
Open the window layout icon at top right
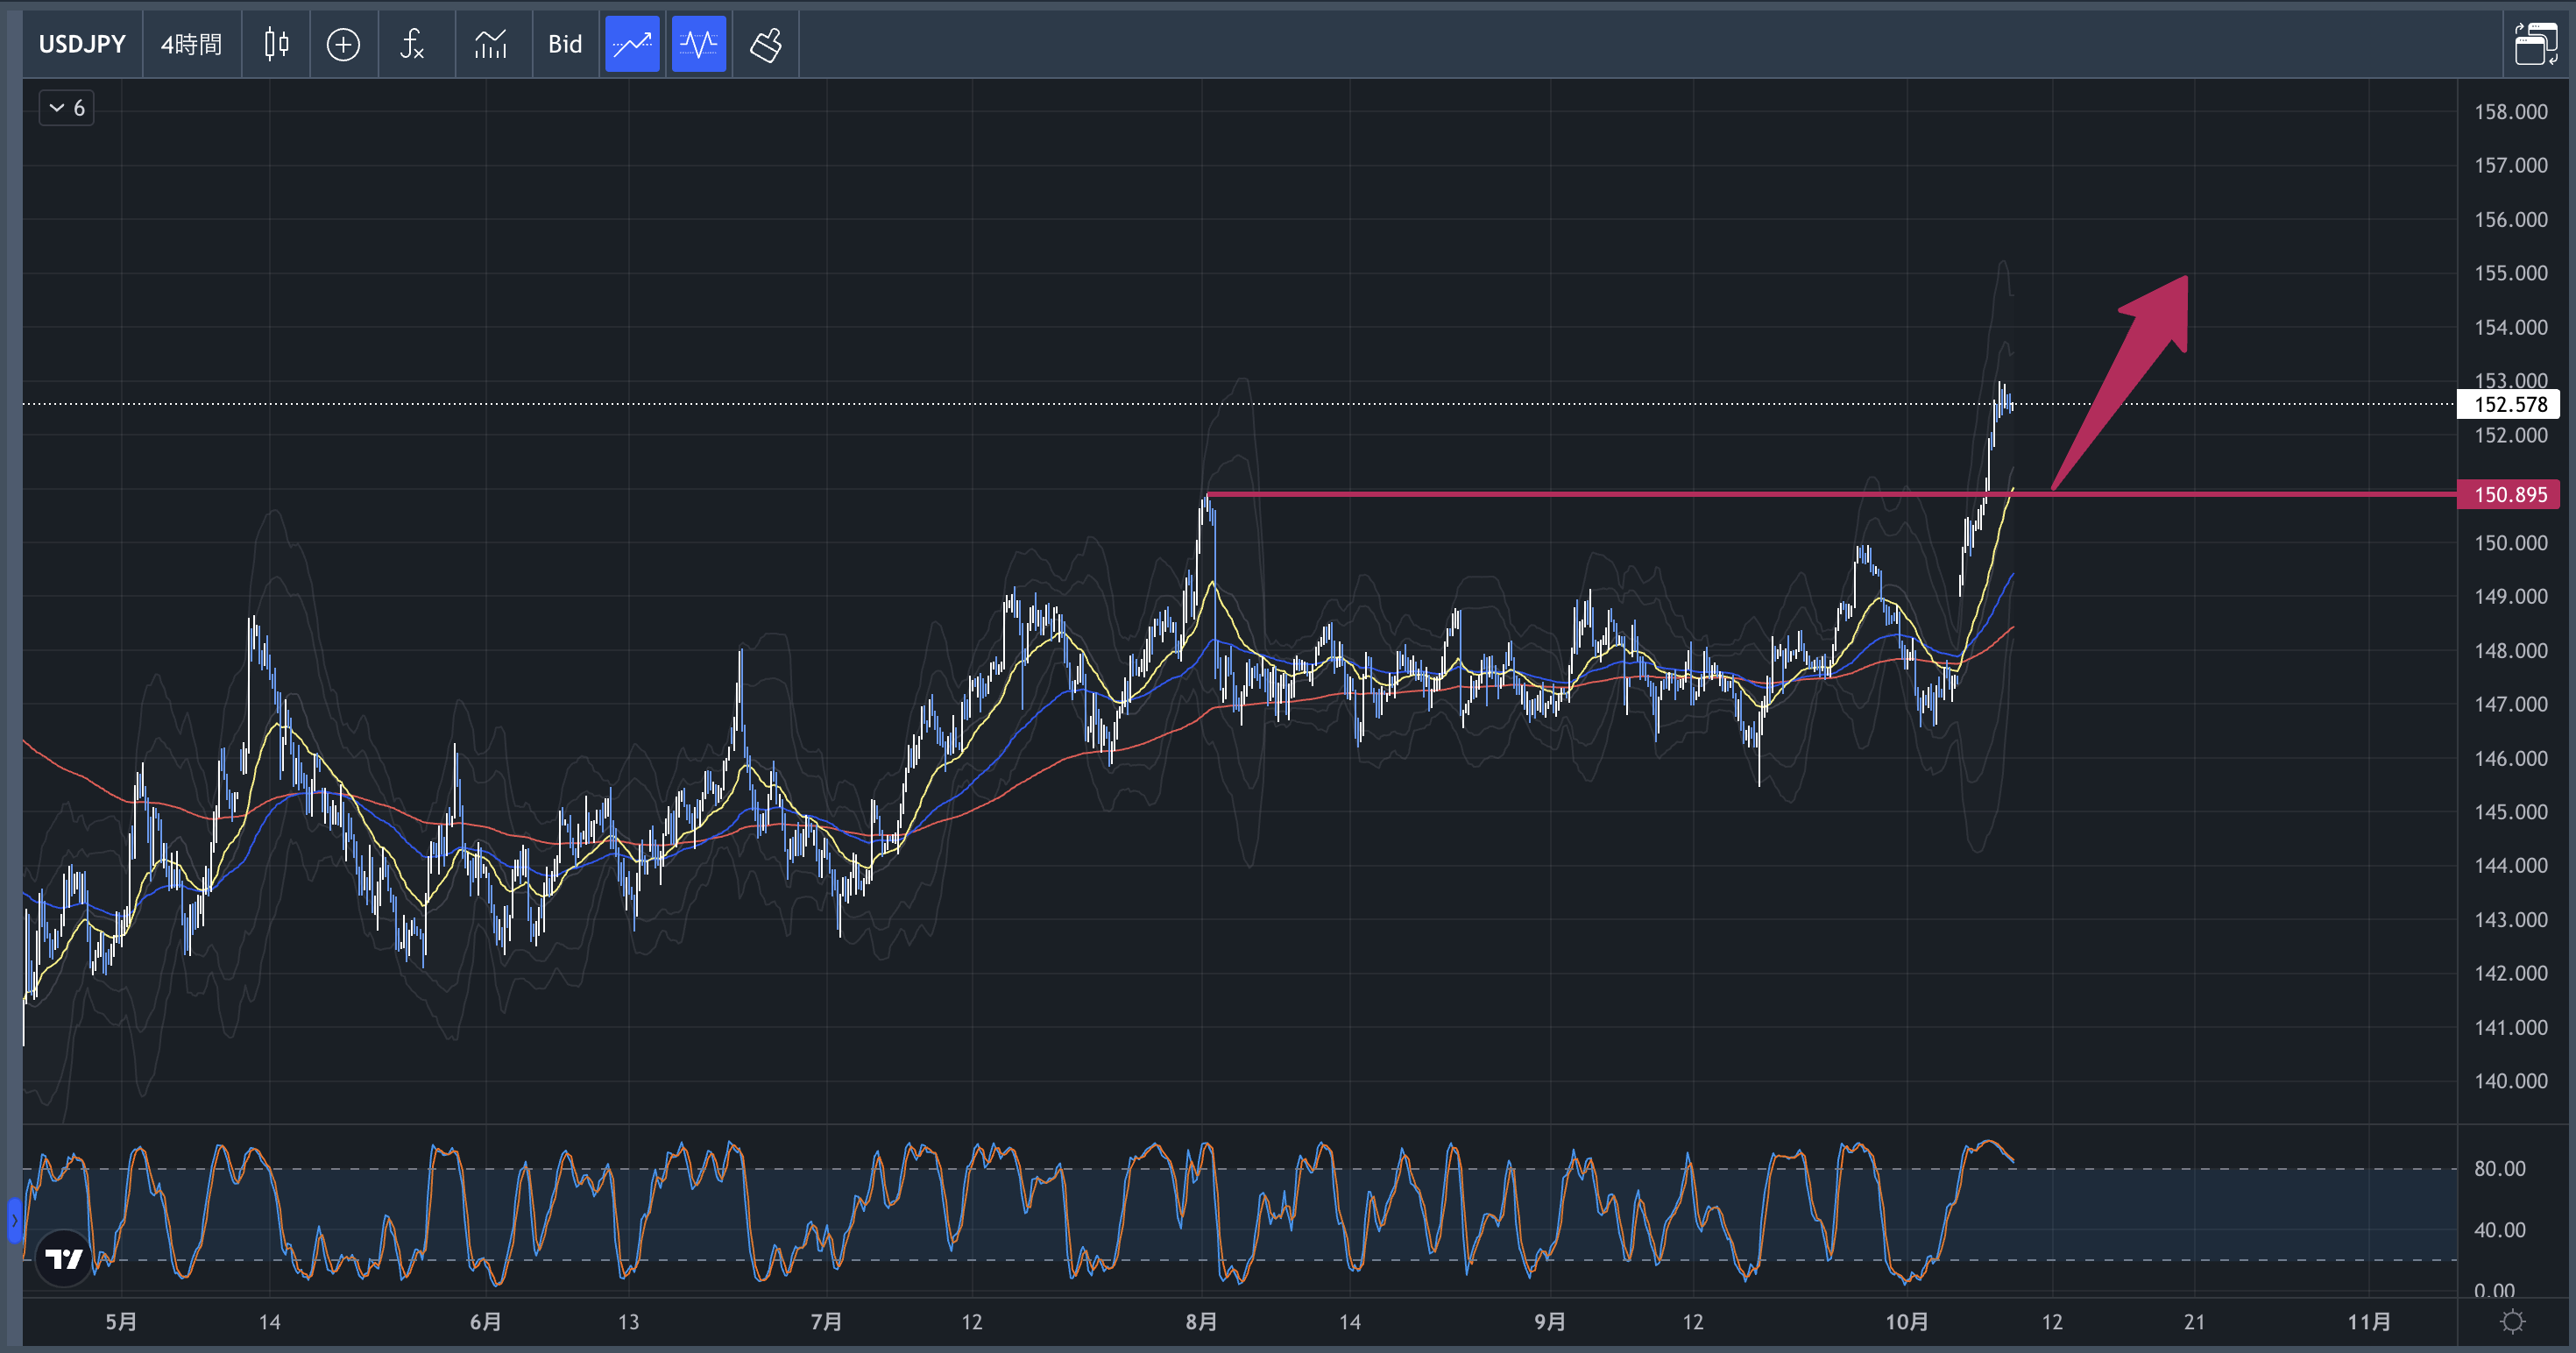click(2535, 44)
